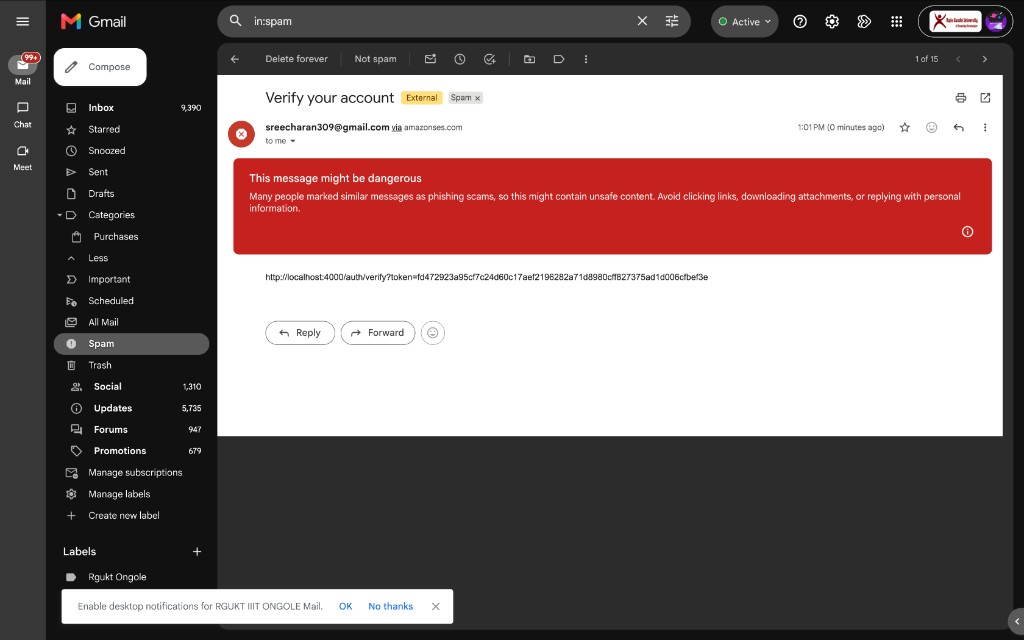Click the Forward button
Screen dimensions: 1024x640
pos(377,333)
